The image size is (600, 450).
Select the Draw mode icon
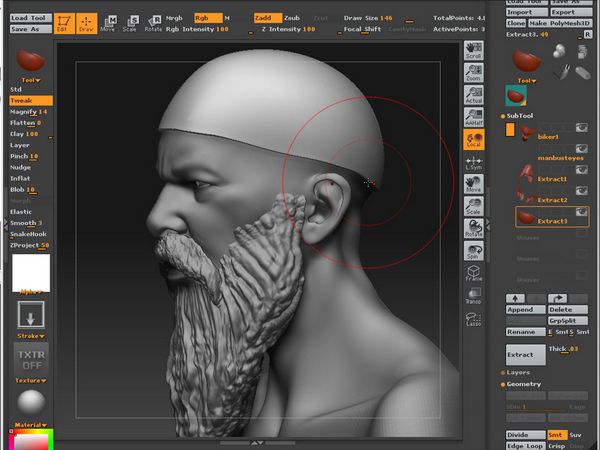click(x=87, y=21)
